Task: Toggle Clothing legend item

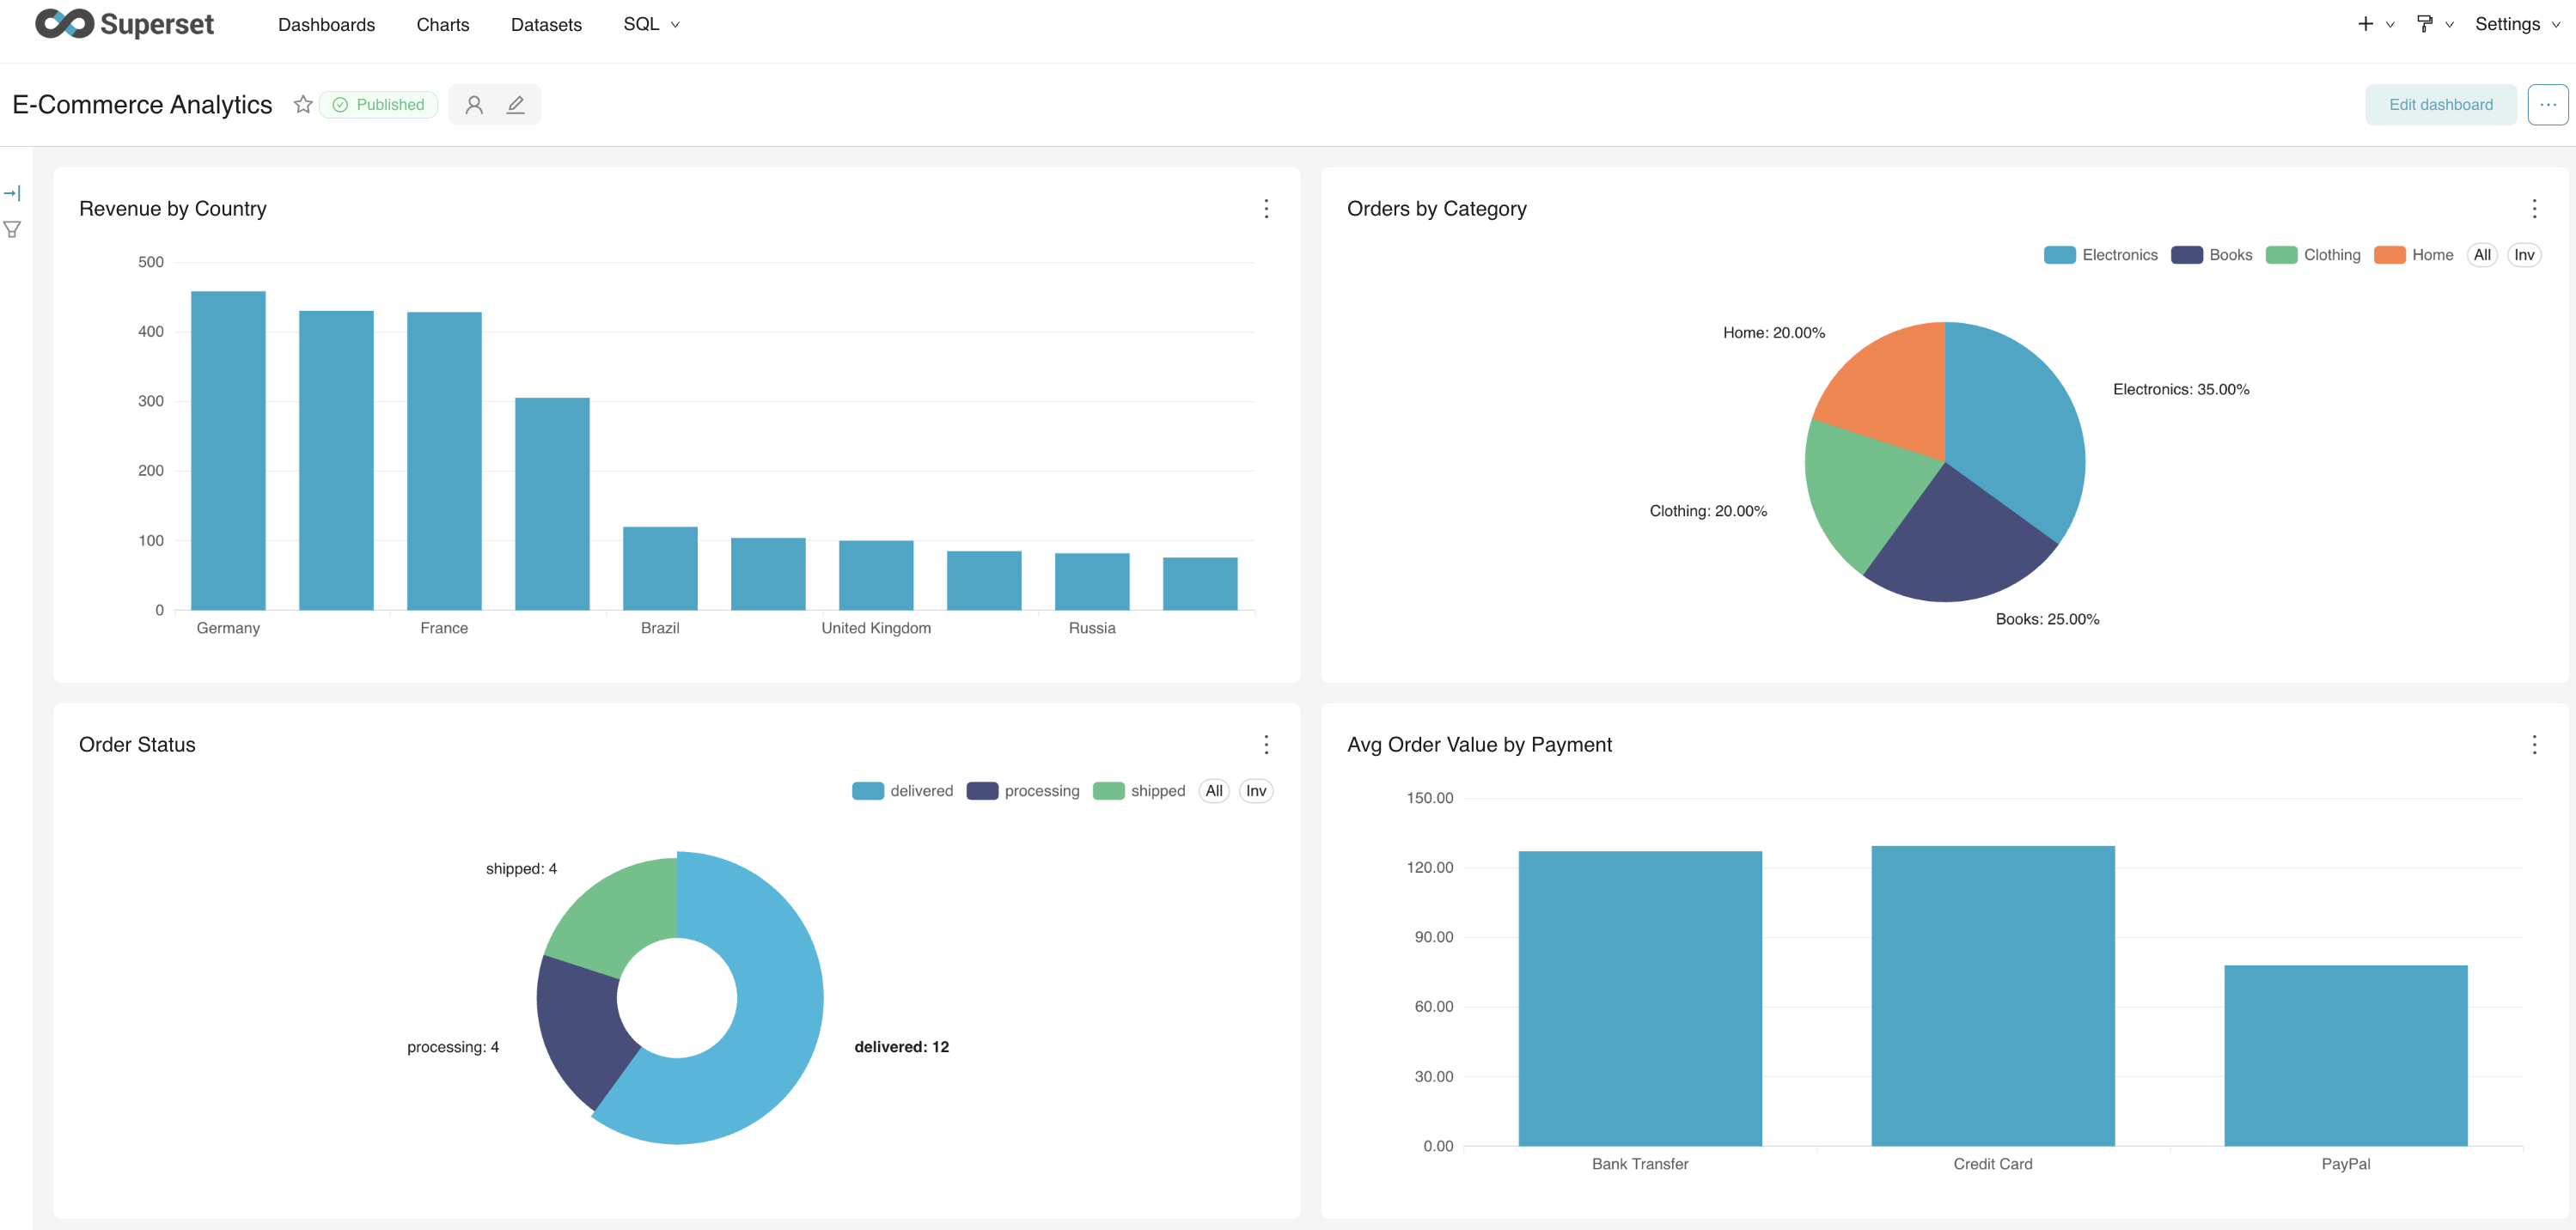Action: click(2313, 255)
